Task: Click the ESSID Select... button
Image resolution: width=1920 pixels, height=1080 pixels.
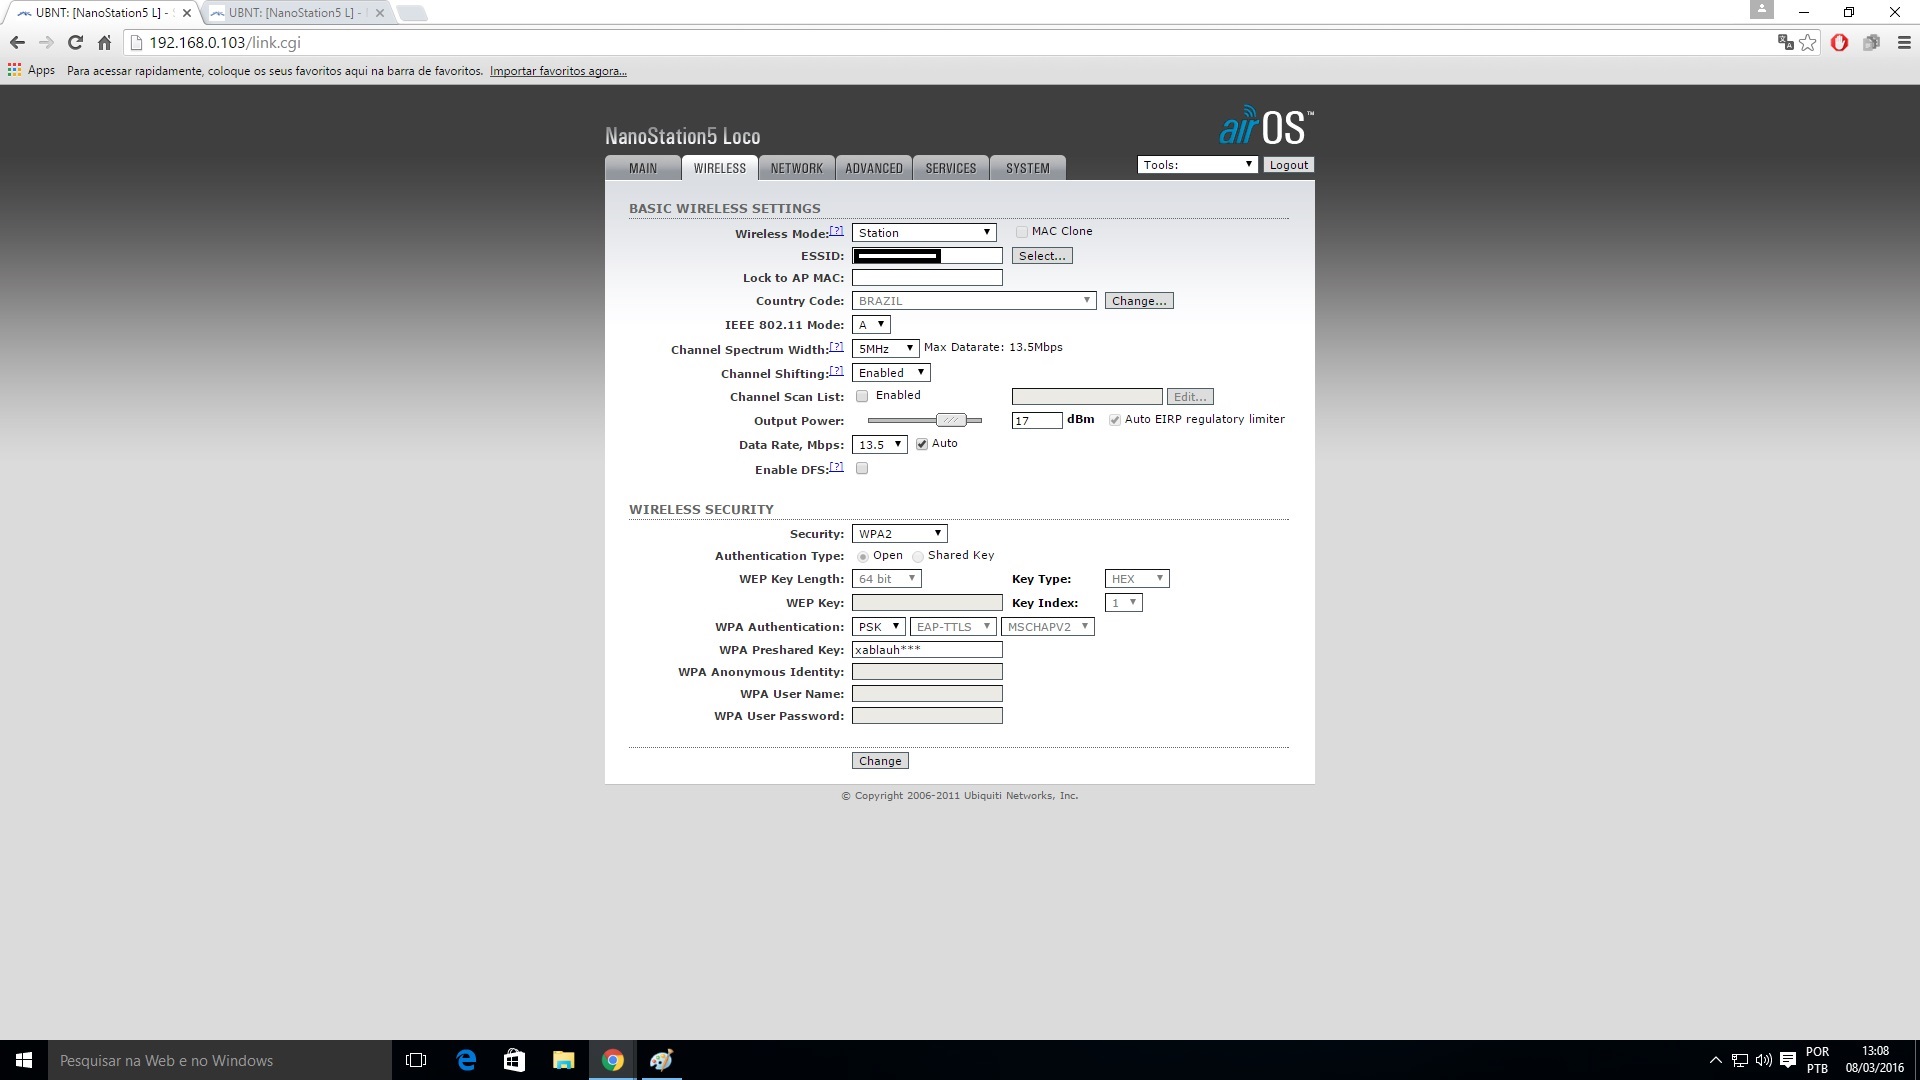Action: [x=1042, y=256]
